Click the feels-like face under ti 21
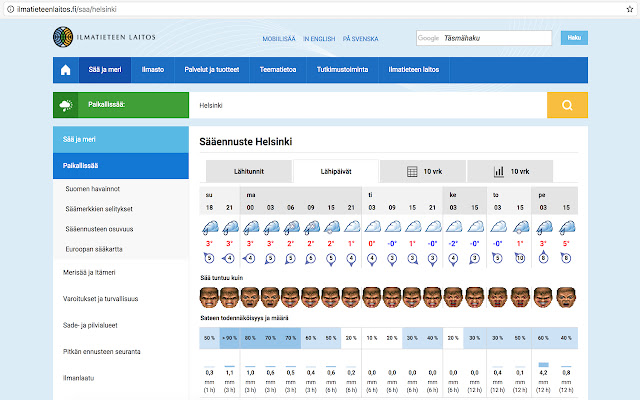This screenshot has width=640, height=400. pos(433,298)
